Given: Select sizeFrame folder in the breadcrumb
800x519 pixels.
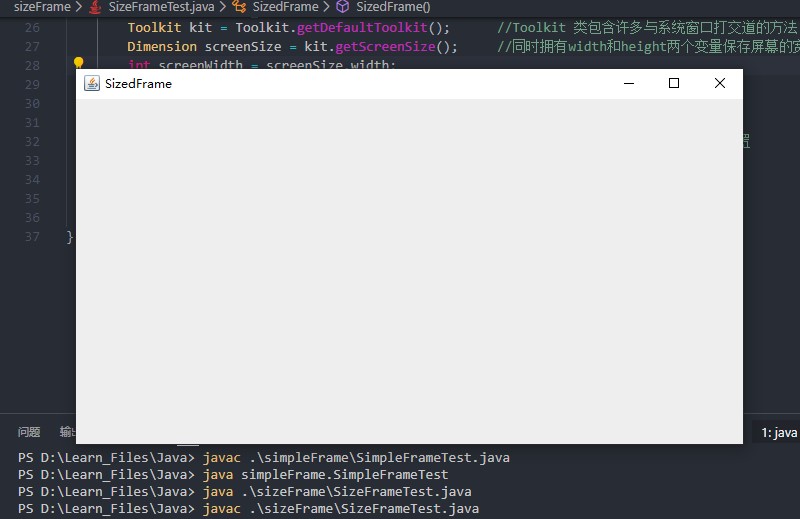Looking at the screenshot, I should pos(42,7).
